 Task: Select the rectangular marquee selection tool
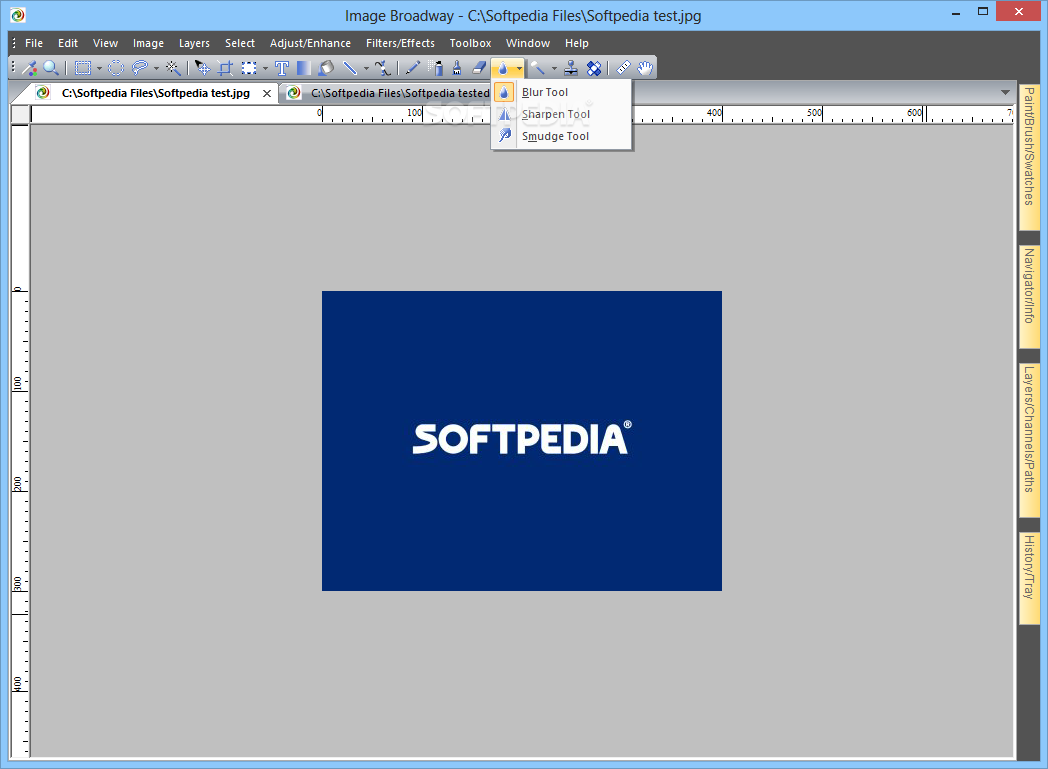(x=83, y=67)
